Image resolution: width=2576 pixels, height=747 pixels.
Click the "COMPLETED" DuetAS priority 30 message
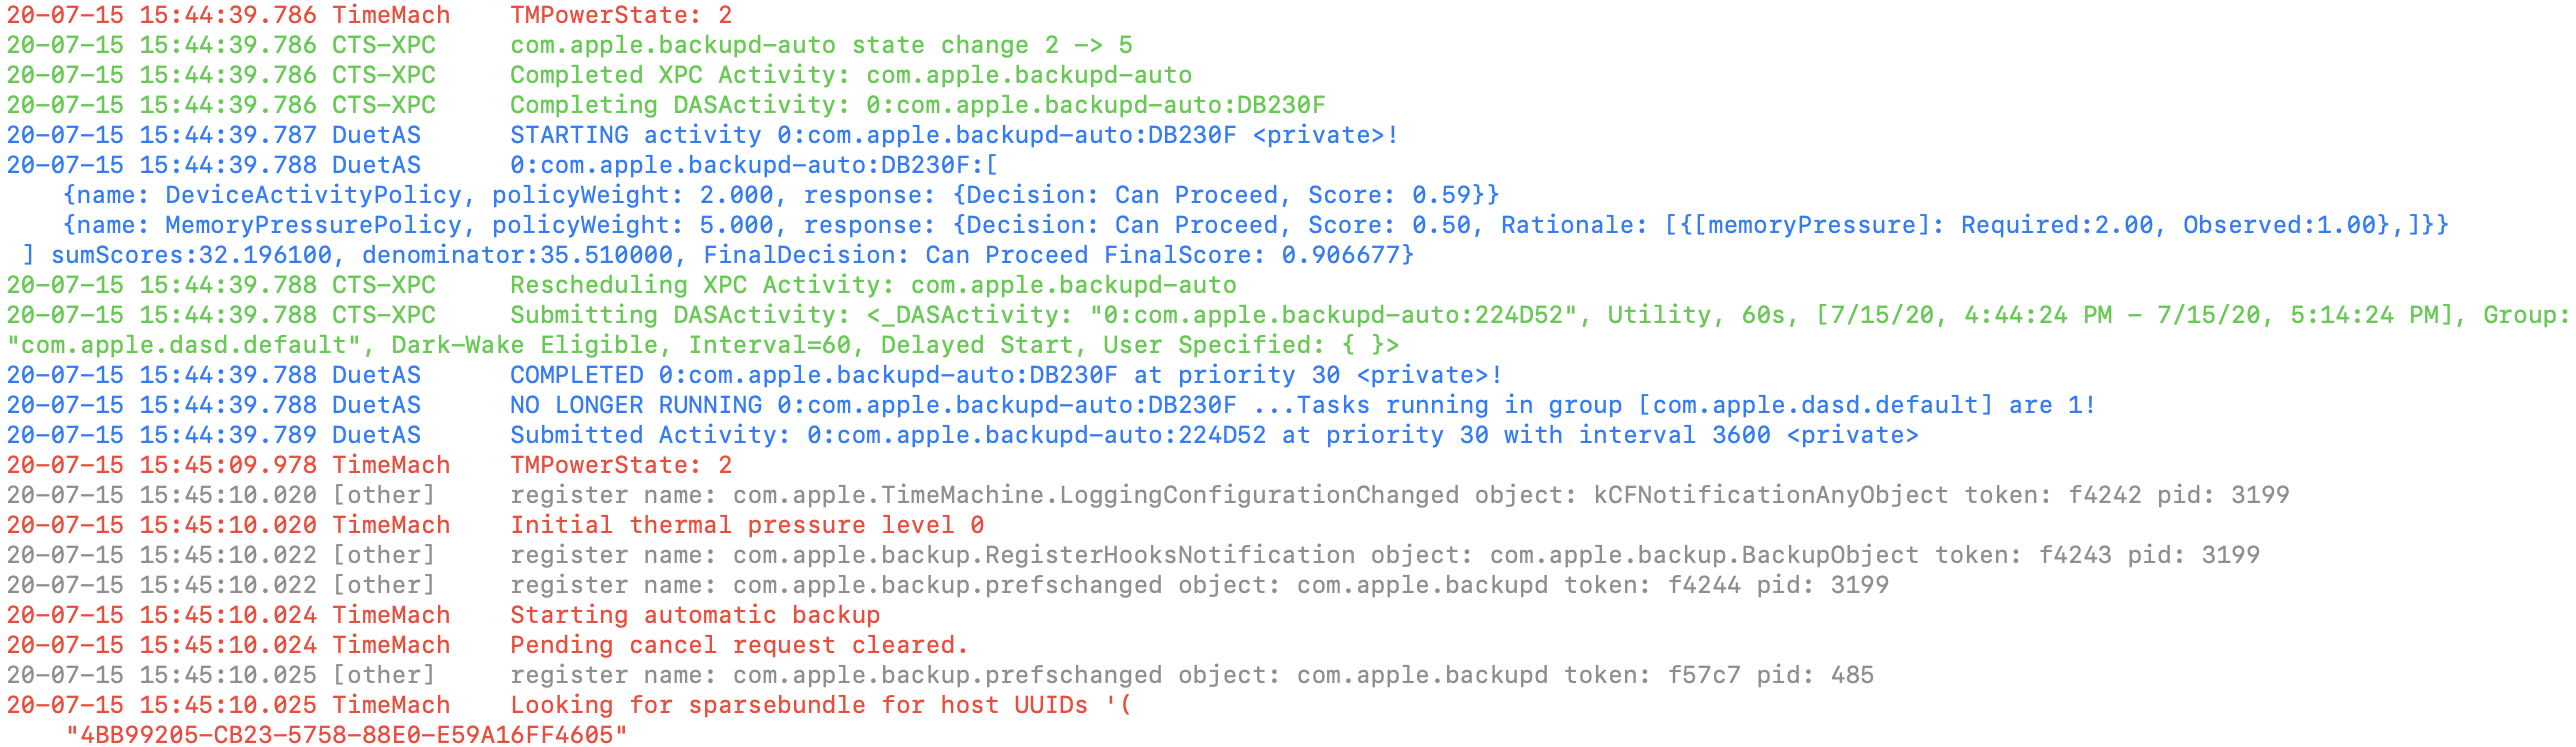click(1005, 375)
